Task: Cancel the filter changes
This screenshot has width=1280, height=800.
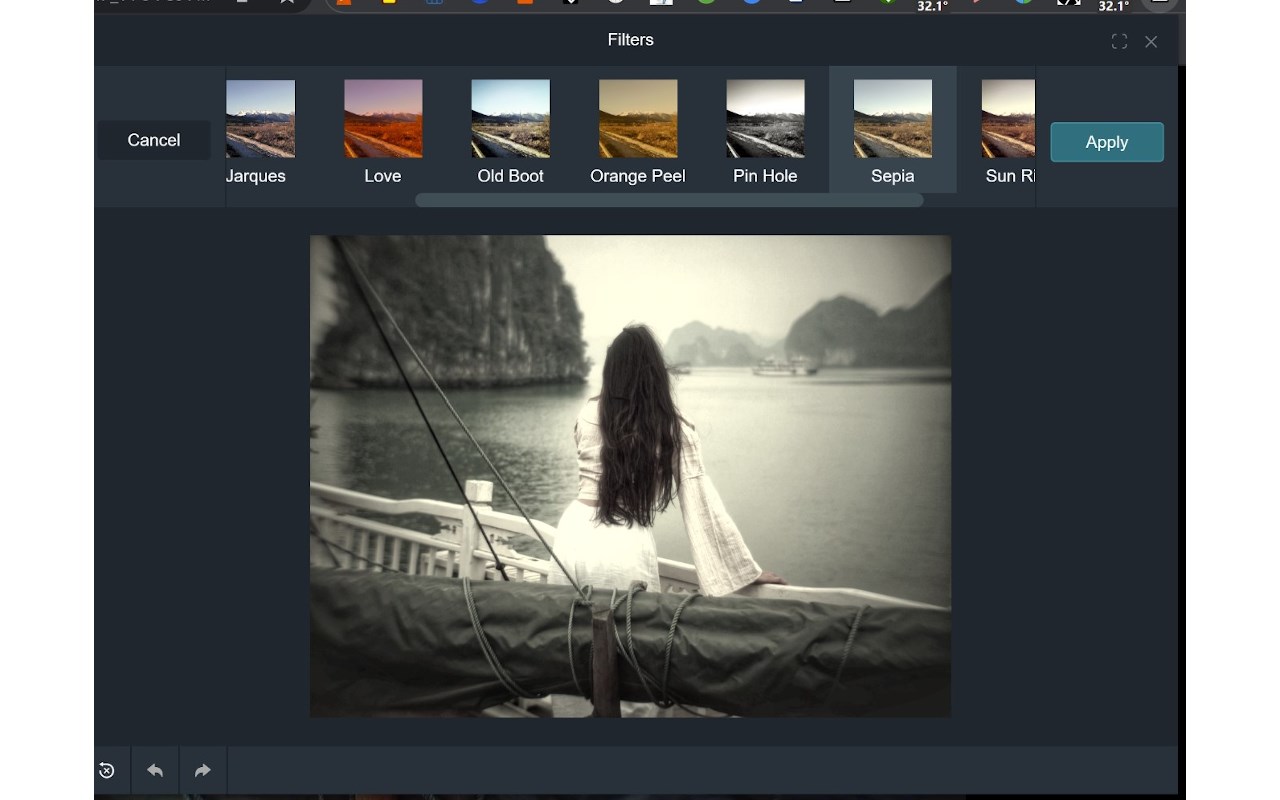Action: tap(154, 140)
